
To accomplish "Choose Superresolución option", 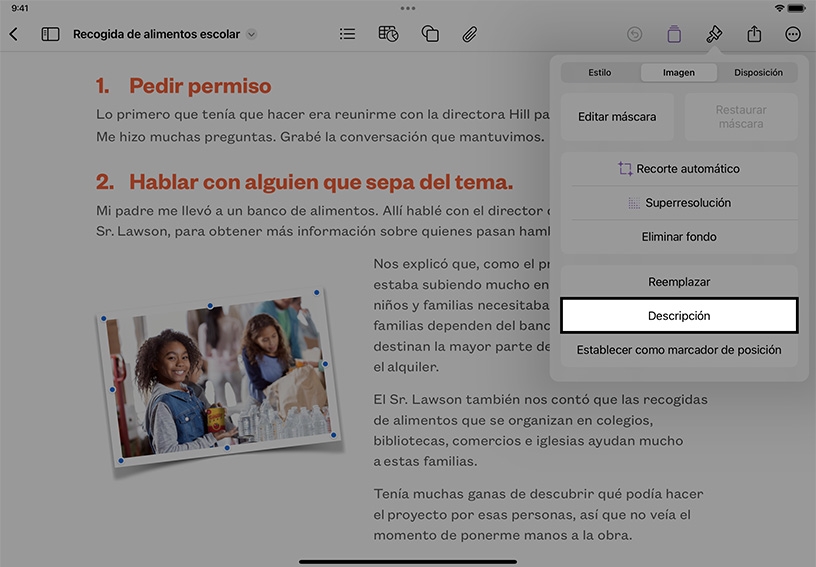I will 679,203.
